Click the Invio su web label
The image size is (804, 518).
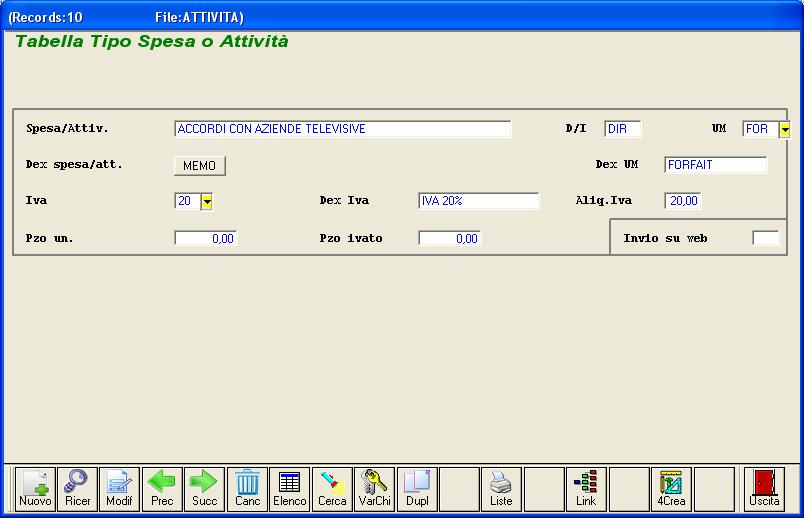pos(666,238)
